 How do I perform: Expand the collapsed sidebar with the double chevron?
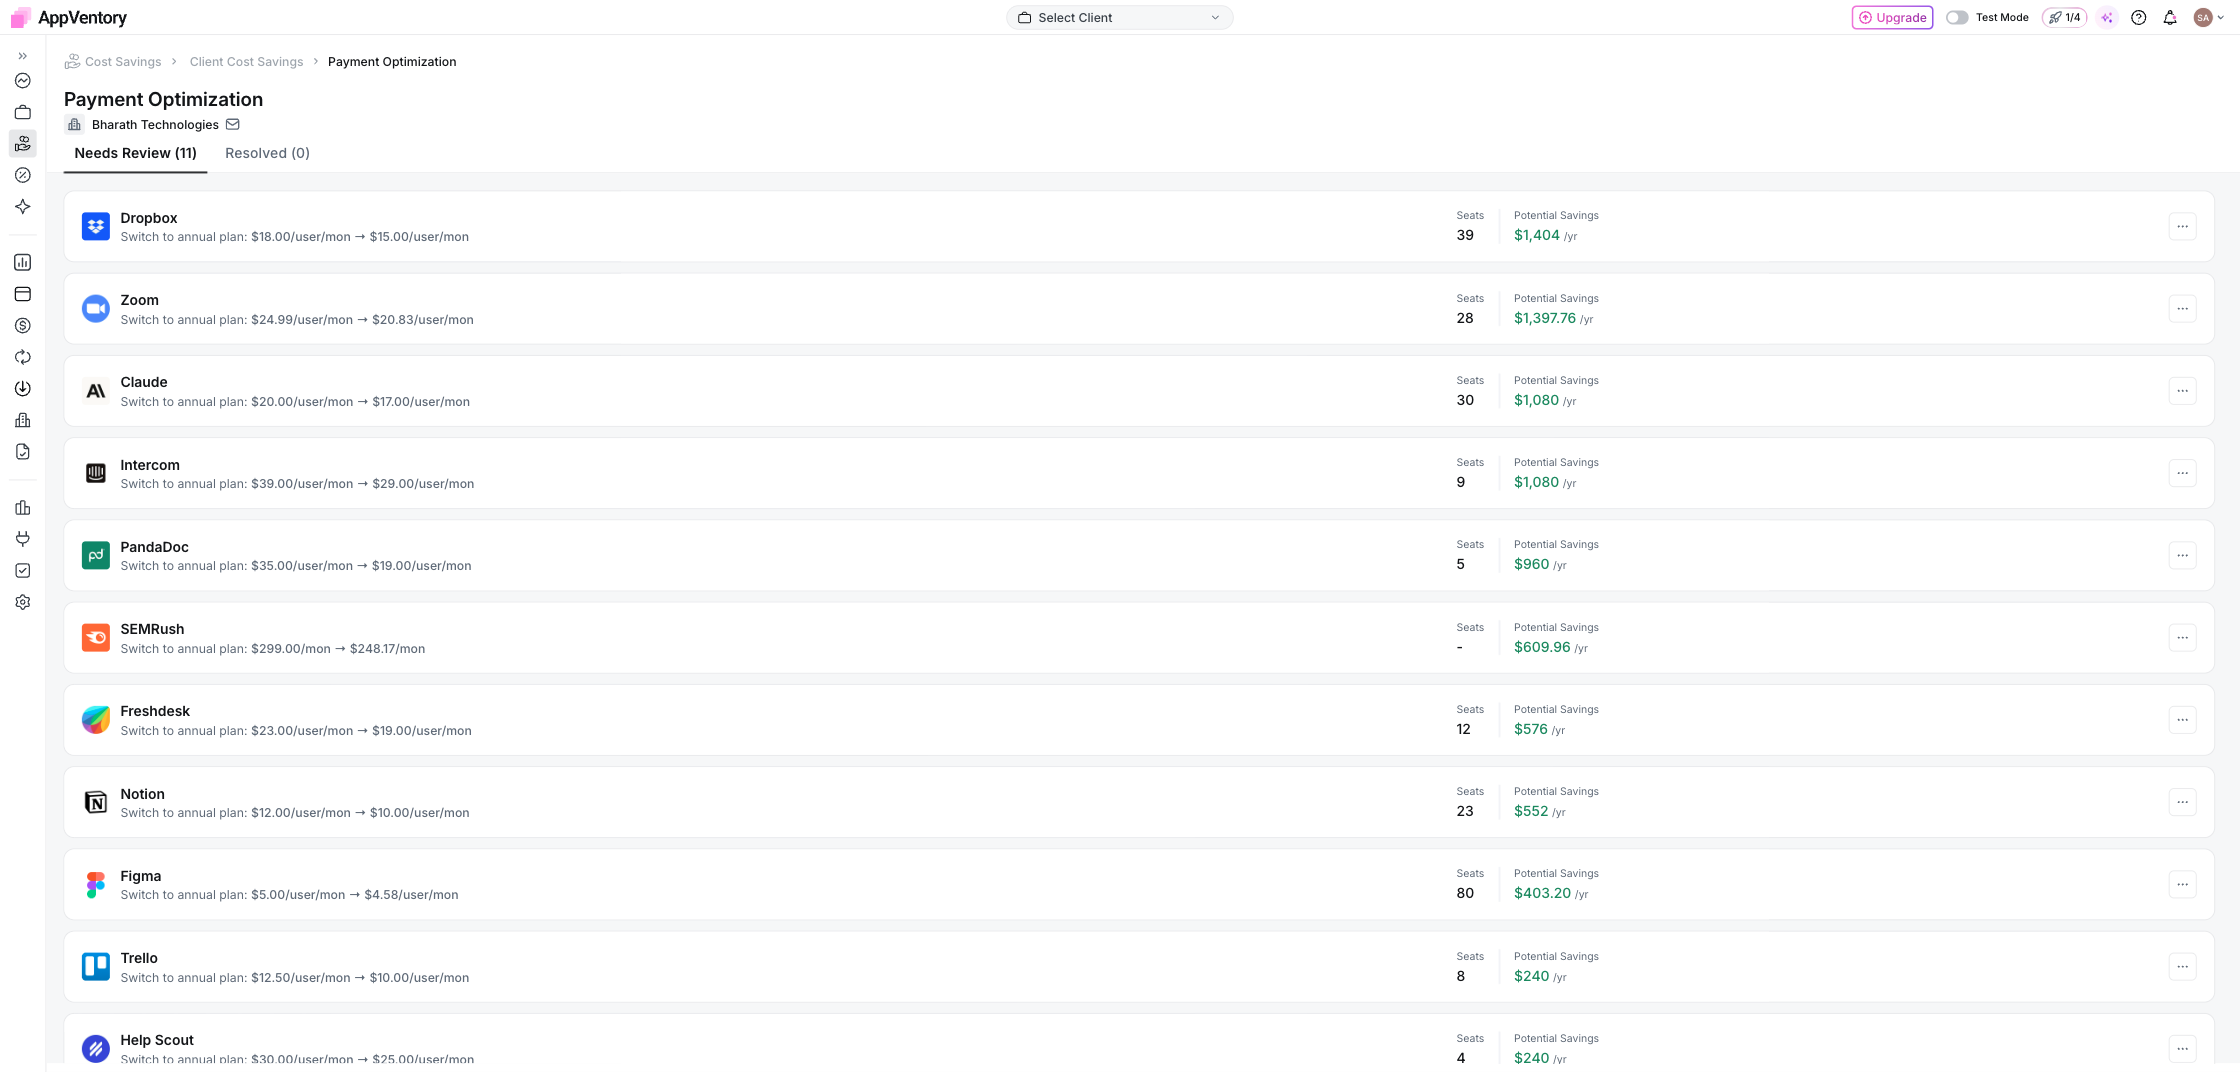tap(22, 56)
